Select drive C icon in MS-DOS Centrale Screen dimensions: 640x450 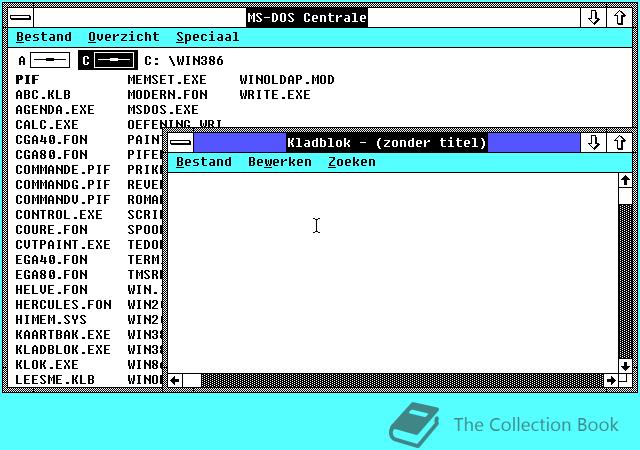(108, 60)
